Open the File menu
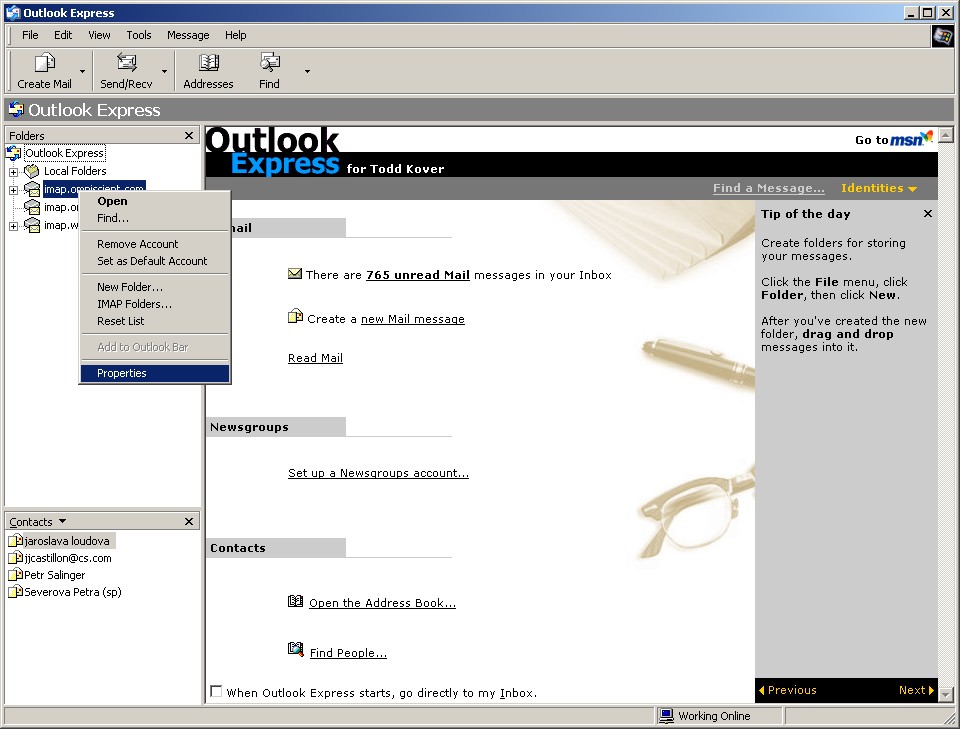 click(30, 35)
